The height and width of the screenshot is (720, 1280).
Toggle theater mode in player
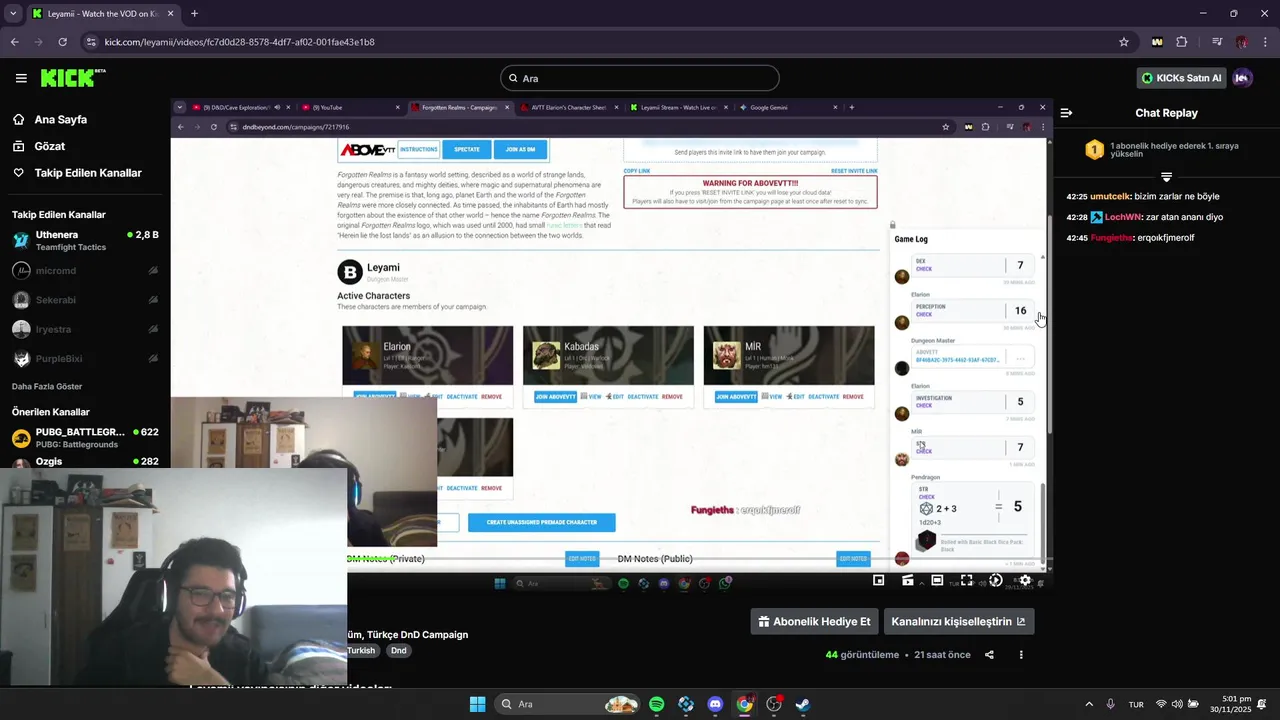pos(937,580)
